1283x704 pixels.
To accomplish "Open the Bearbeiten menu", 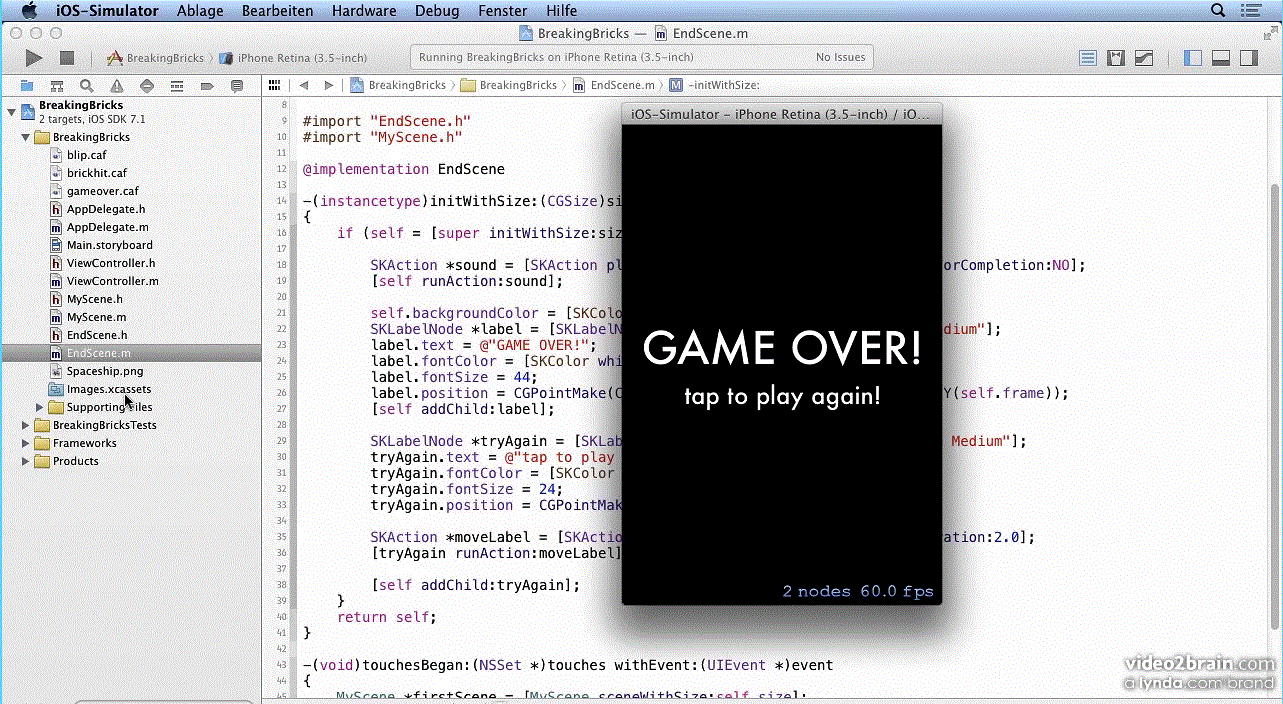I will pyautogui.click(x=277, y=11).
